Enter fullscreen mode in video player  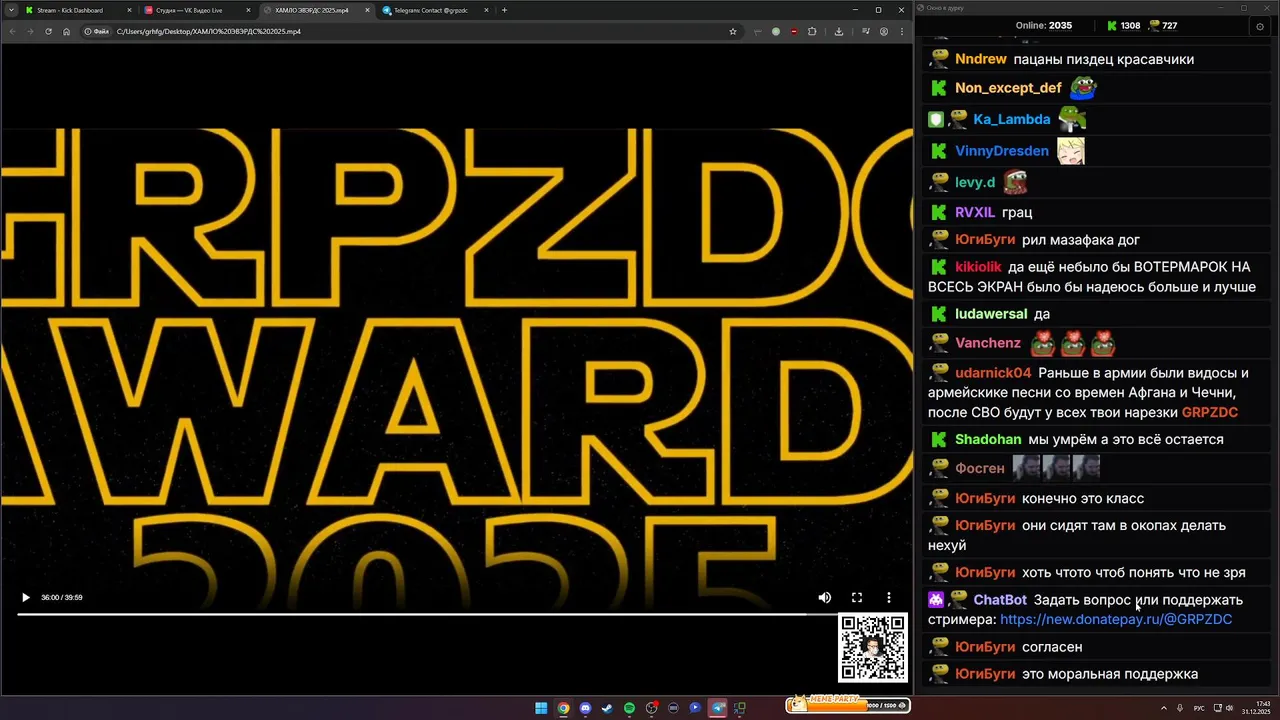(x=857, y=597)
